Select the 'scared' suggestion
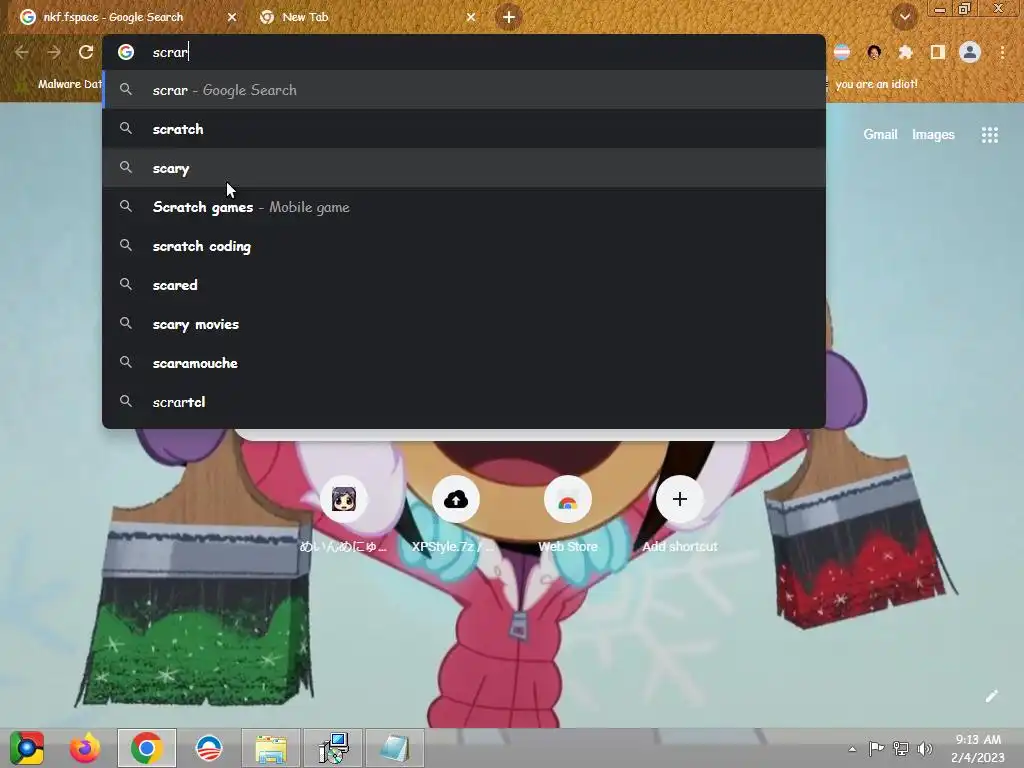Viewport: 1024px width, 768px height. (x=464, y=285)
